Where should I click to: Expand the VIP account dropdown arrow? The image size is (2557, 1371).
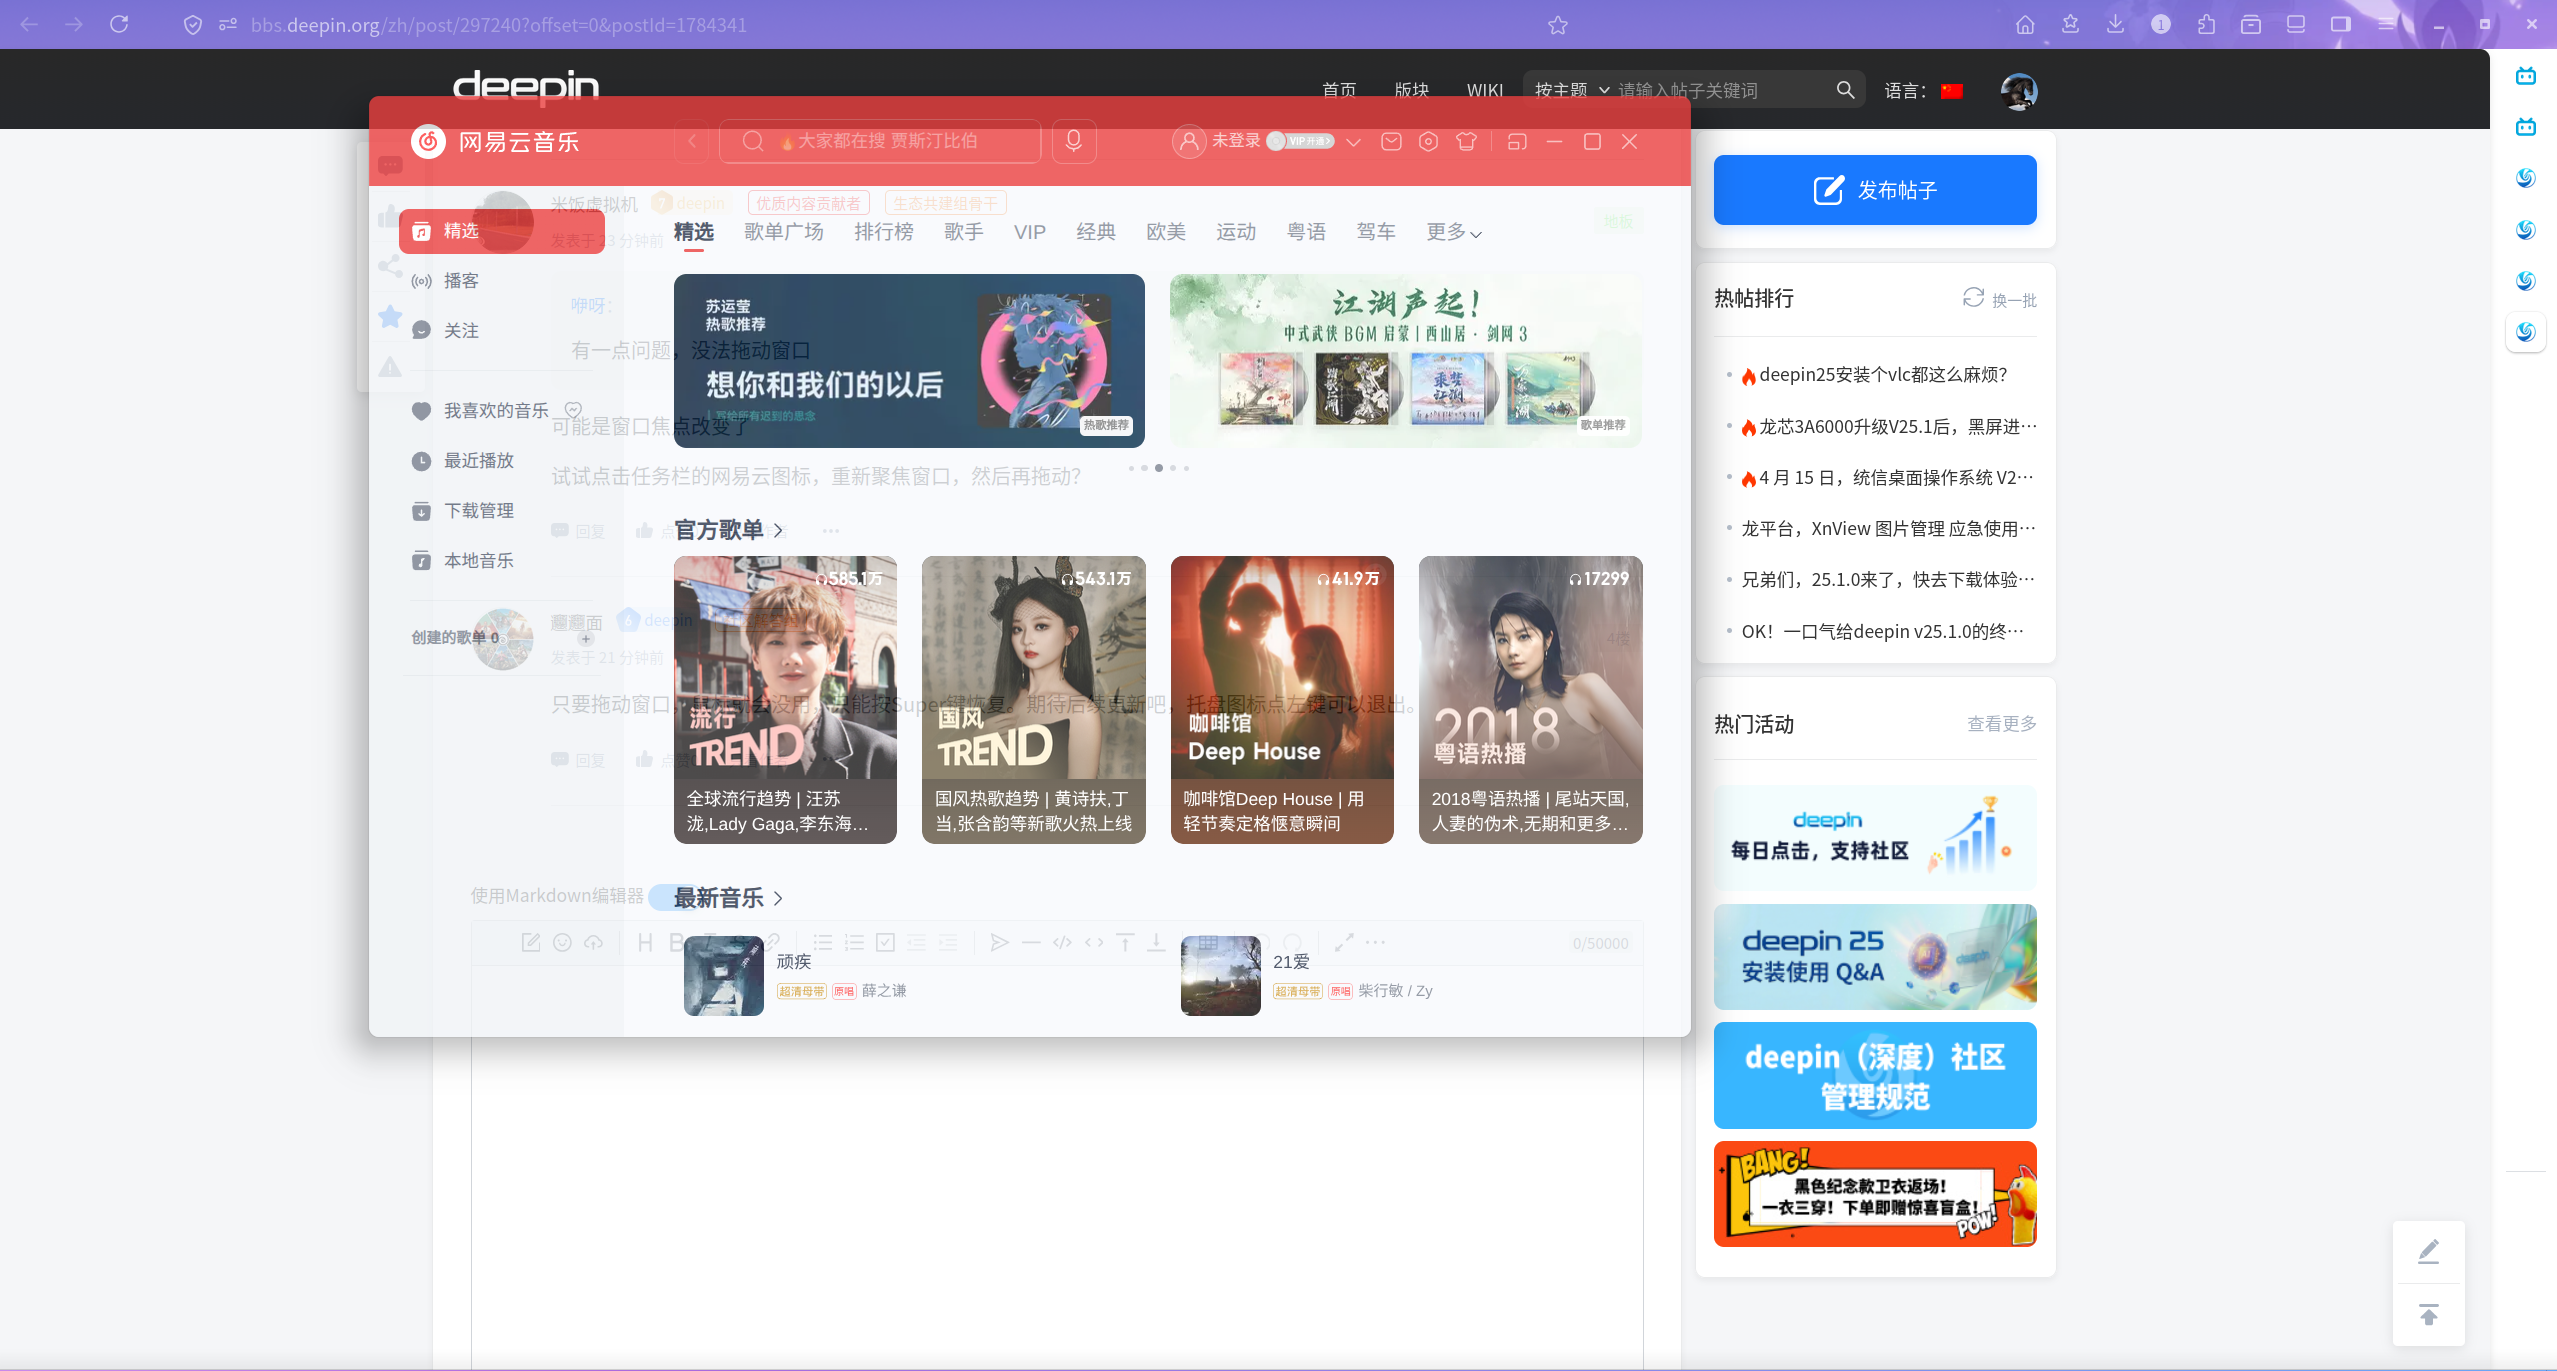1352,143
